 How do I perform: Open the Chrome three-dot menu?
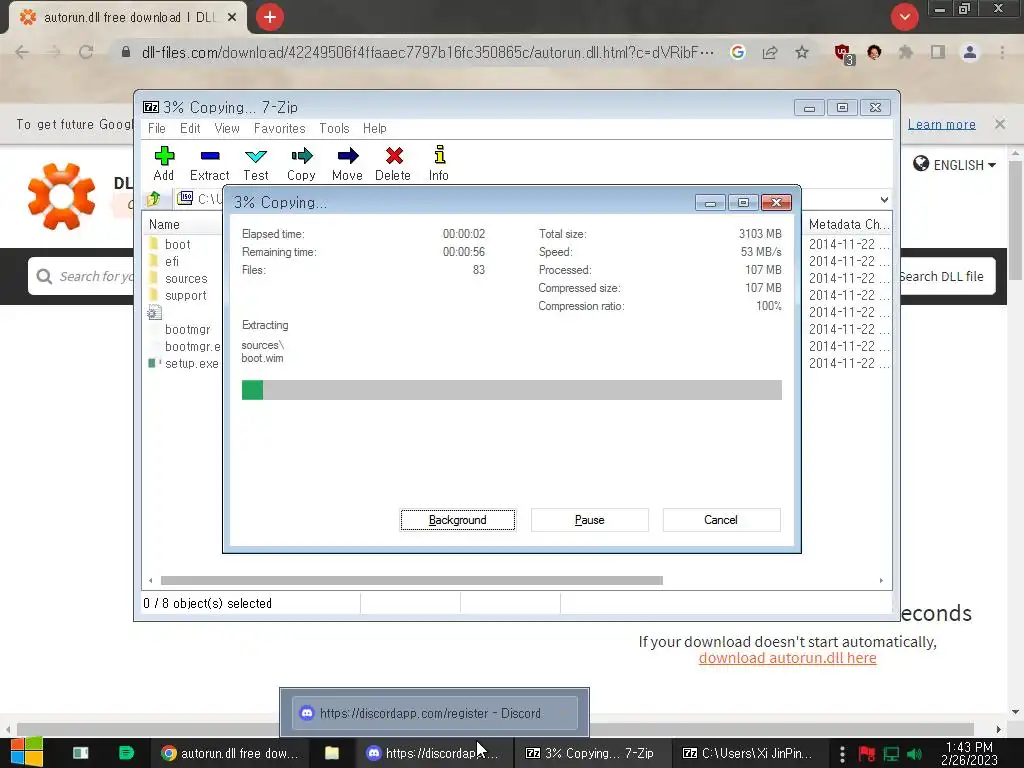(x=1002, y=52)
